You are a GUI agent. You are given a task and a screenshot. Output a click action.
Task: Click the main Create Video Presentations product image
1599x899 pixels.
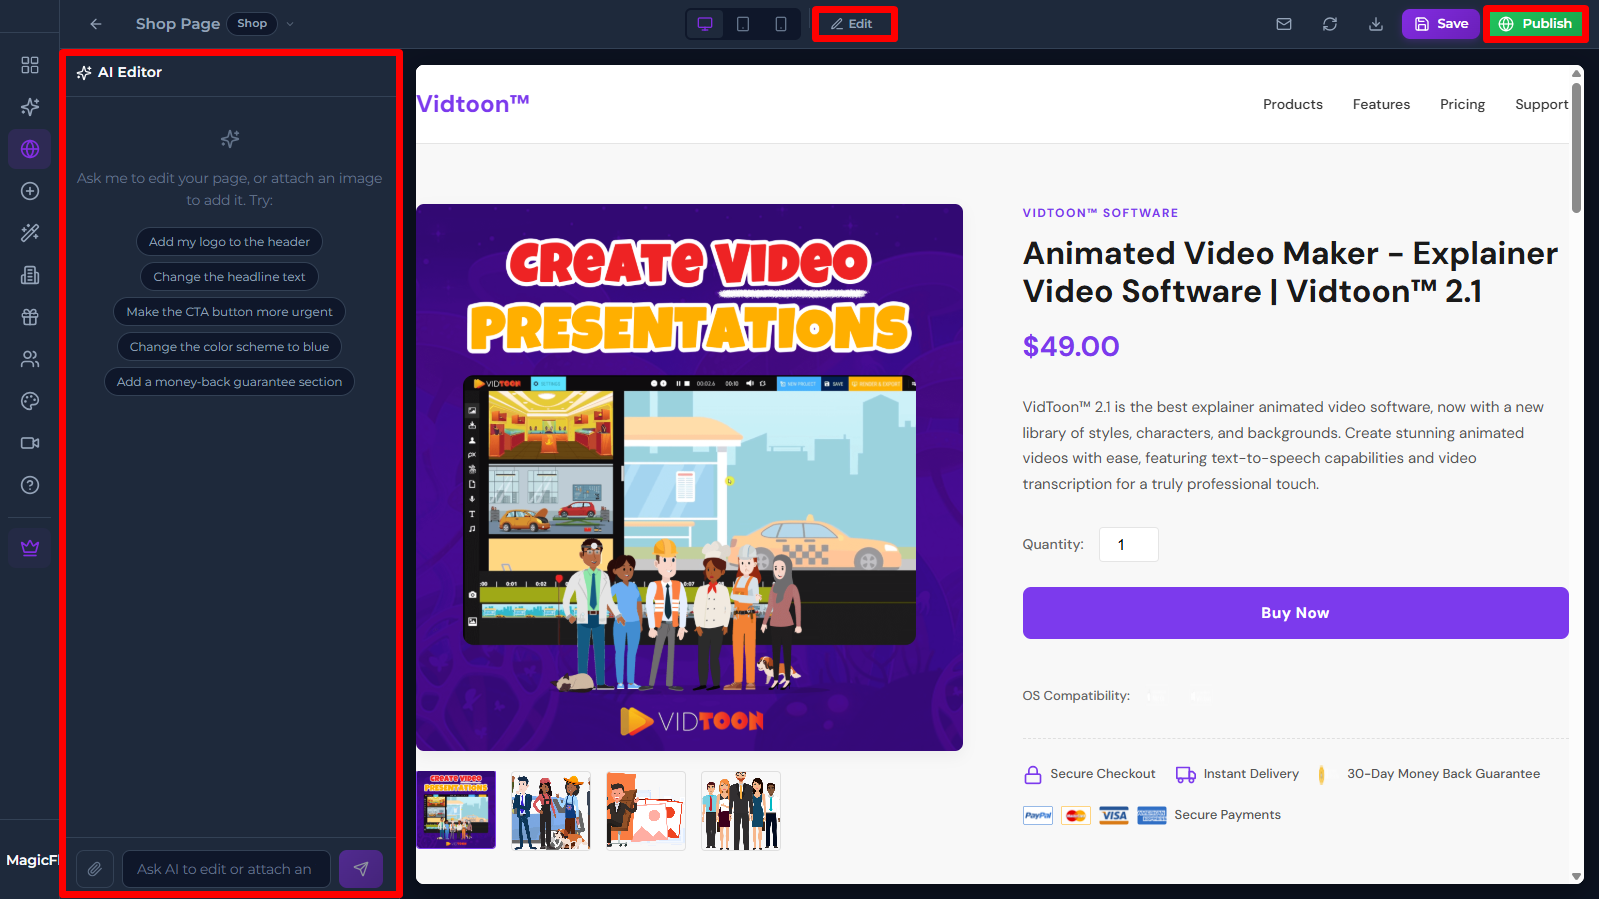click(x=689, y=477)
